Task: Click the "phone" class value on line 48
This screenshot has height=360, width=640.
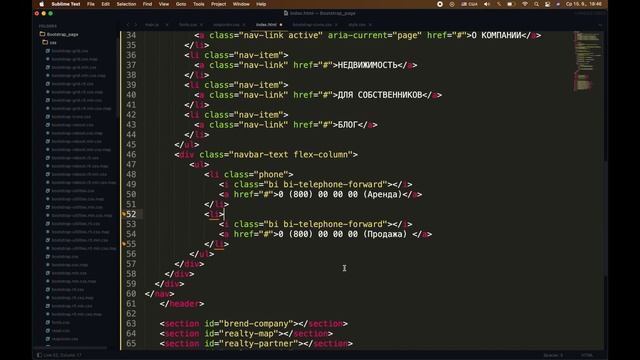Action: (271, 175)
